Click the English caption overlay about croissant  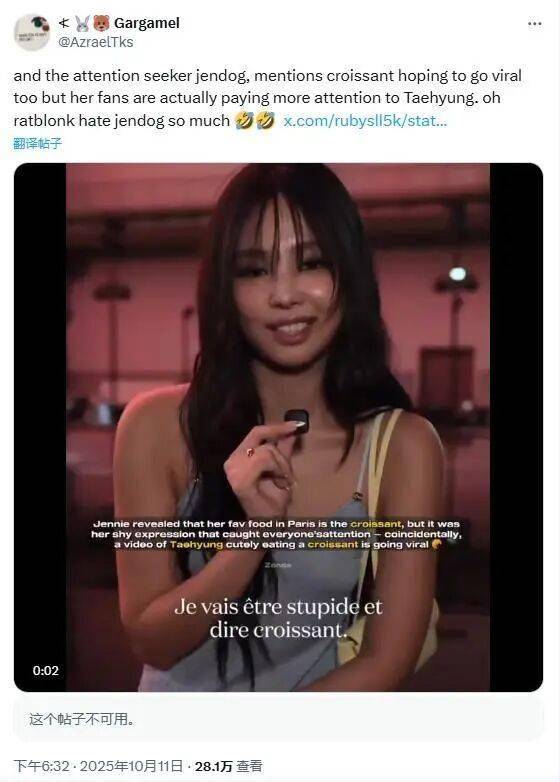pyautogui.click(x=276, y=534)
